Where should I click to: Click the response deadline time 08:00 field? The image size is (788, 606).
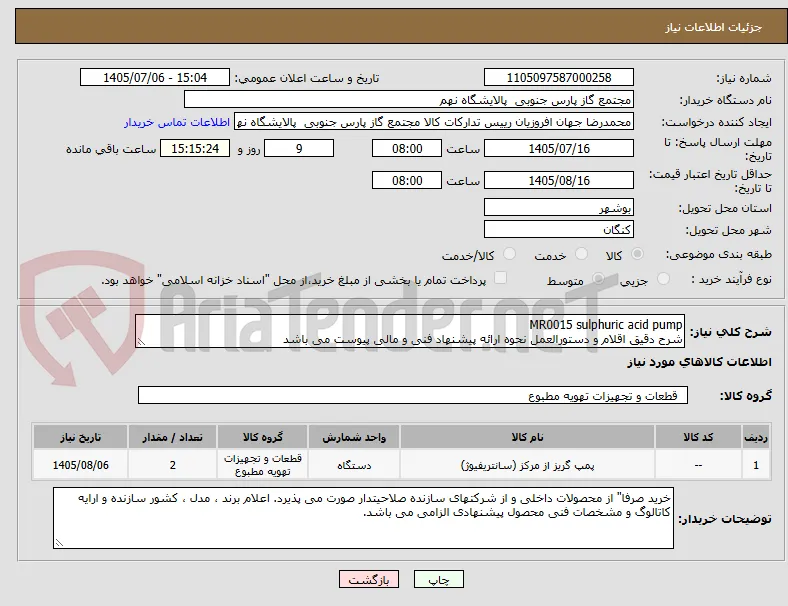tap(407, 149)
